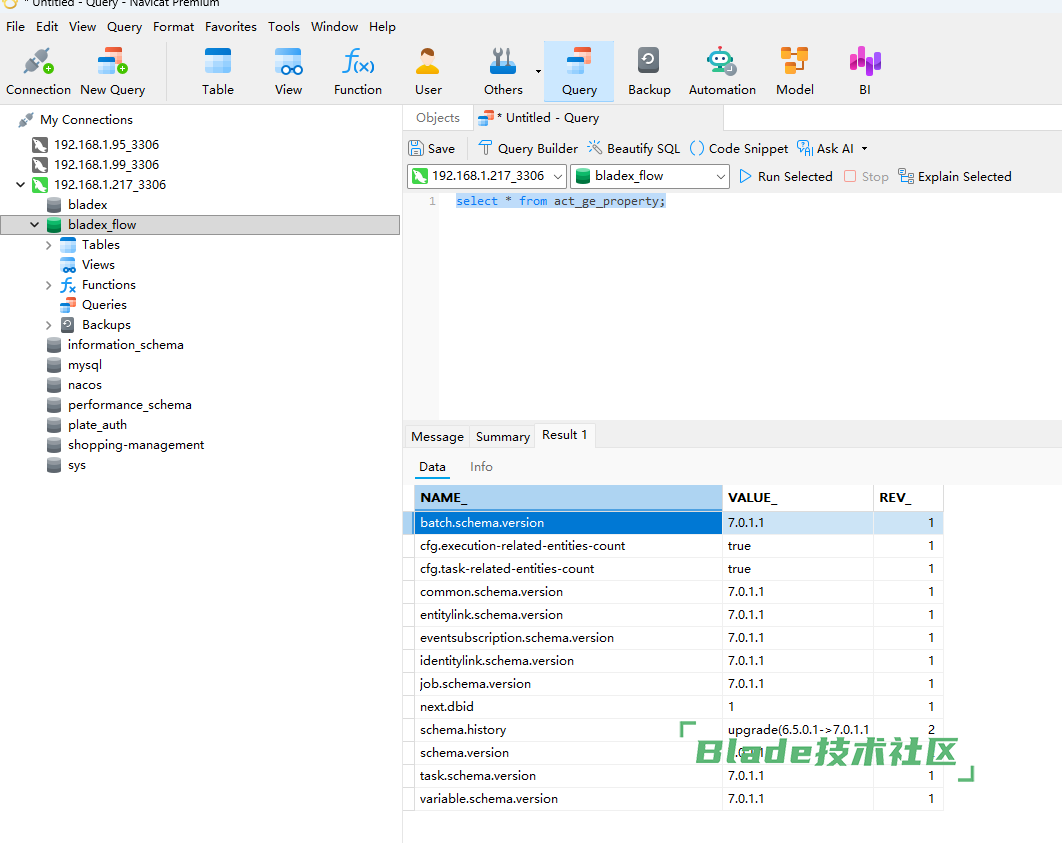Viewport: 1062px width, 843px height.
Task: Click Beautify SQL
Action: (x=633, y=148)
